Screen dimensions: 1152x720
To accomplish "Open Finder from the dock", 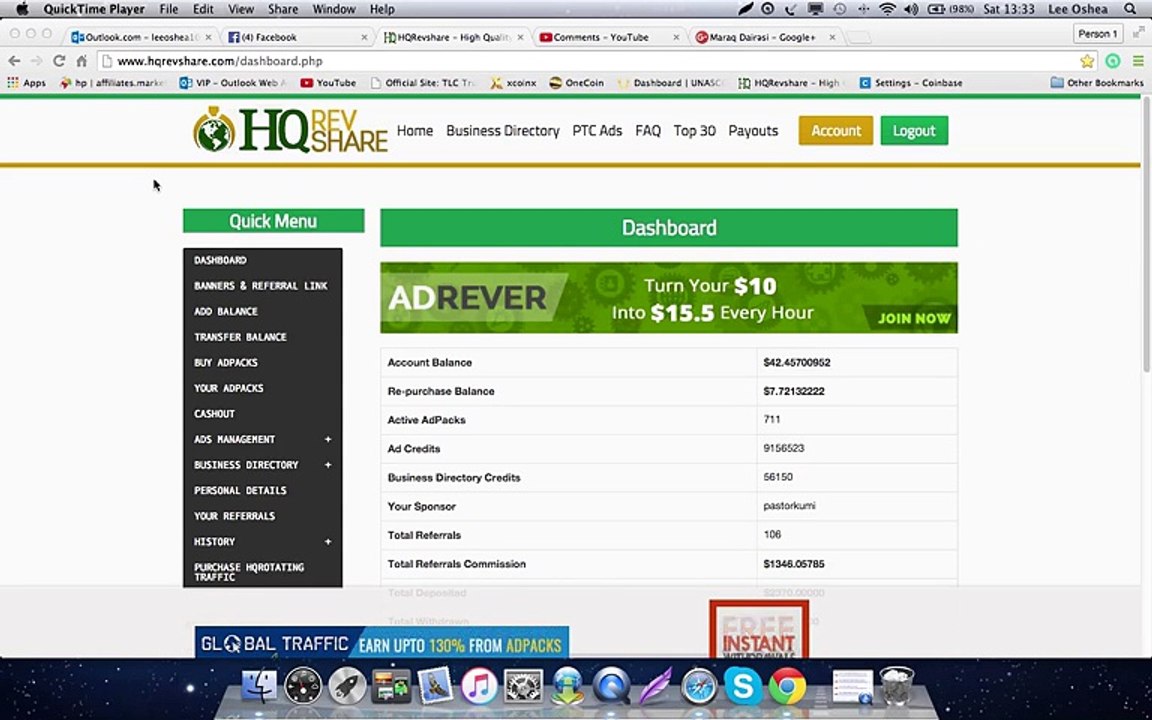I will [x=259, y=686].
